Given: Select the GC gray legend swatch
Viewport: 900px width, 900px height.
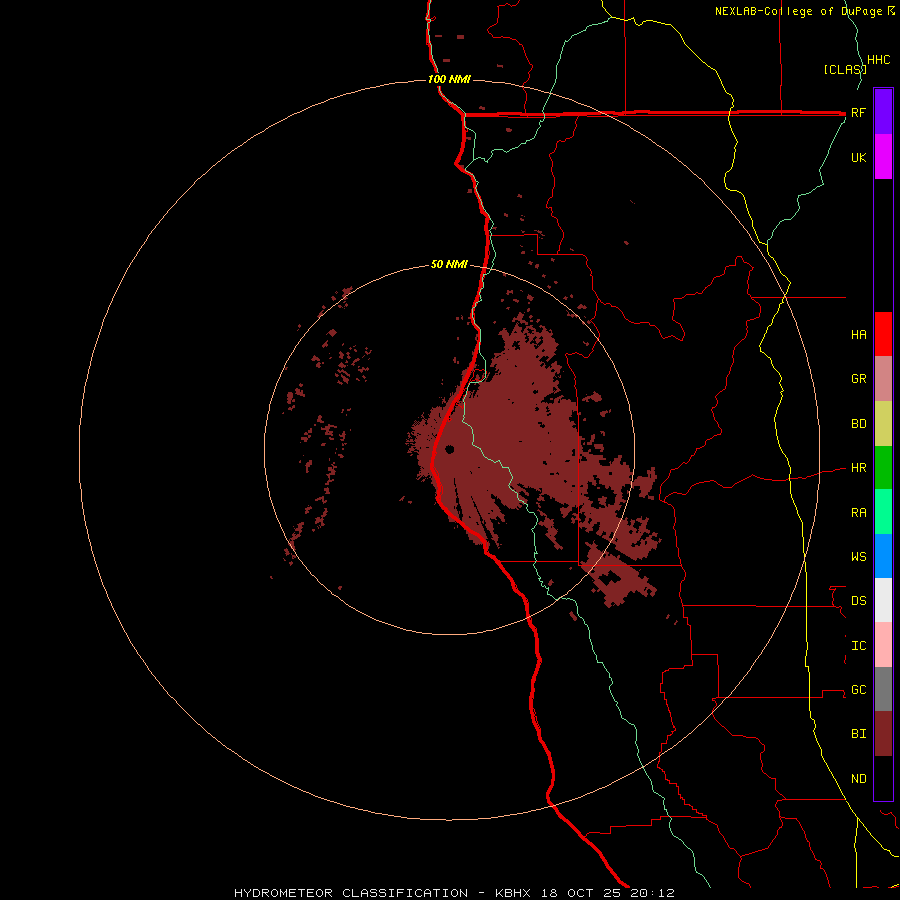Looking at the screenshot, I should coord(883,689).
